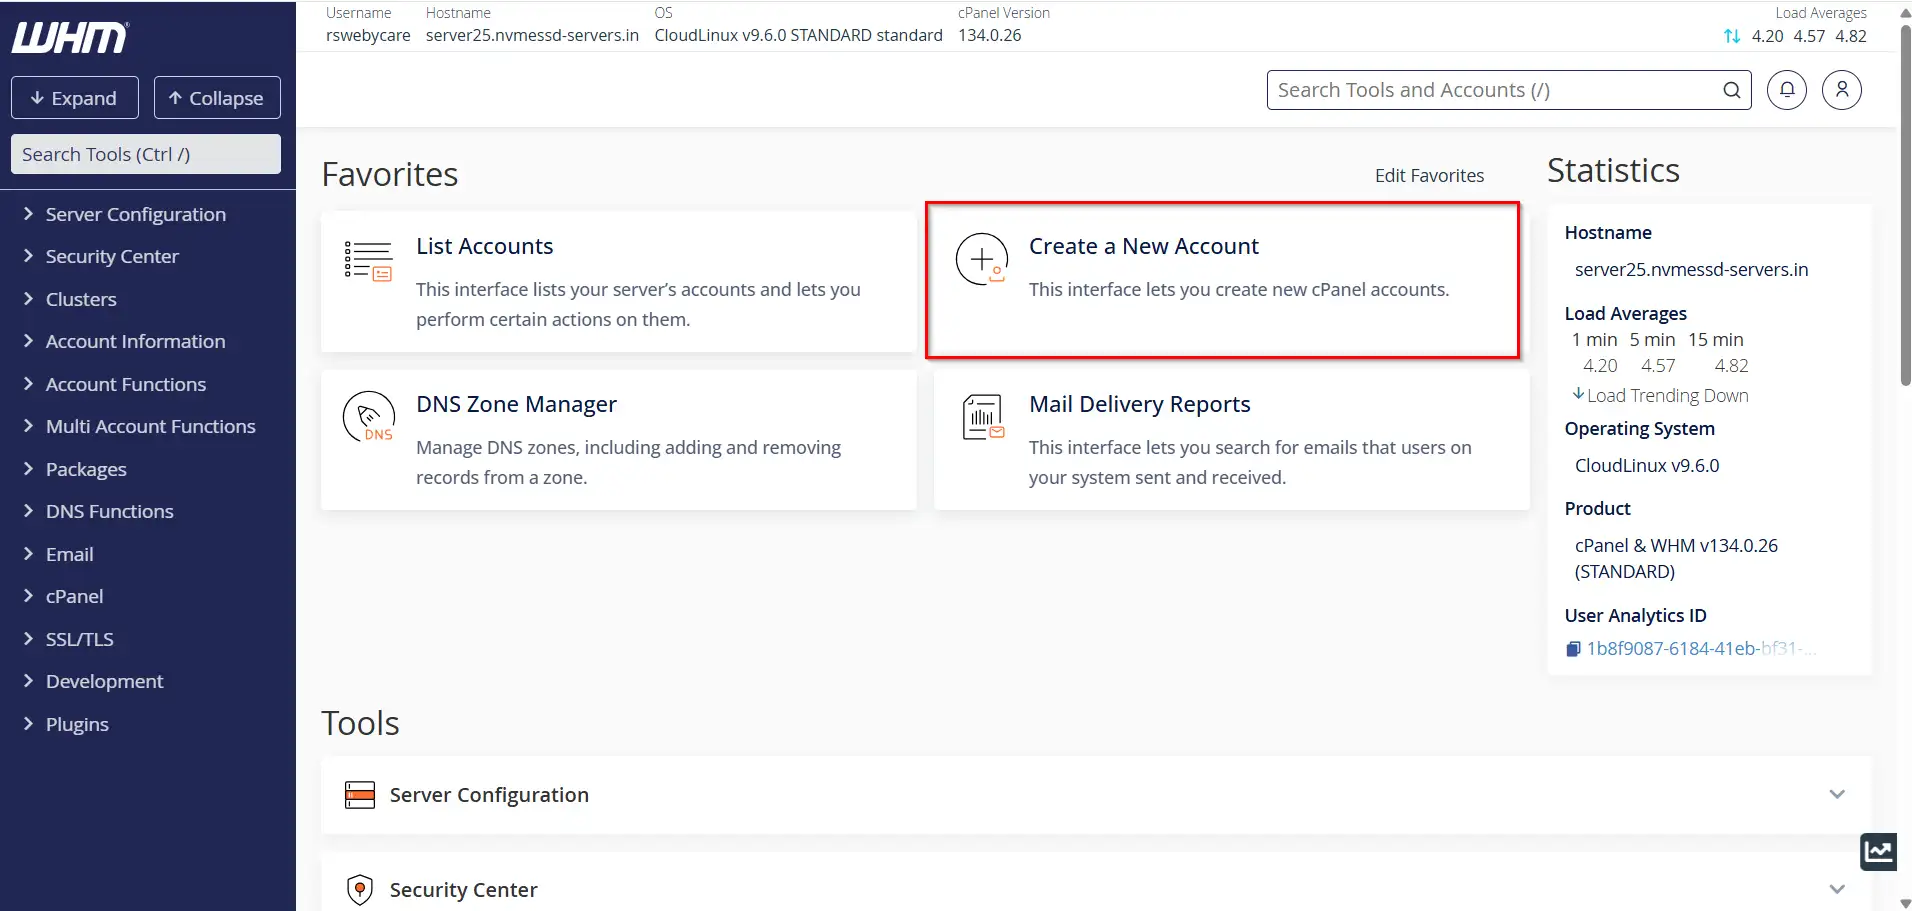Click the Security Center shield icon
Screen dimensions: 1912x911
360,889
